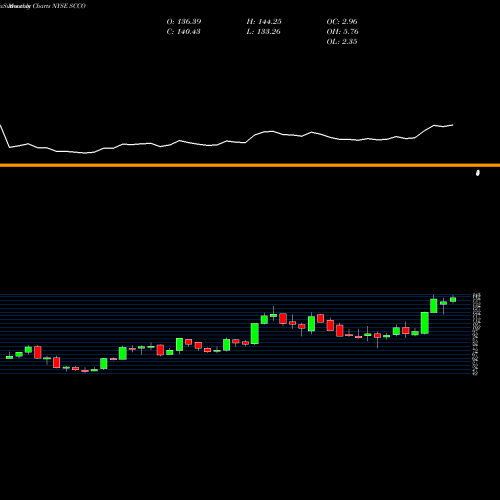Select the low price L: 133.26
This screenshot has width=500, height=500.
click(x=263, y=32)
